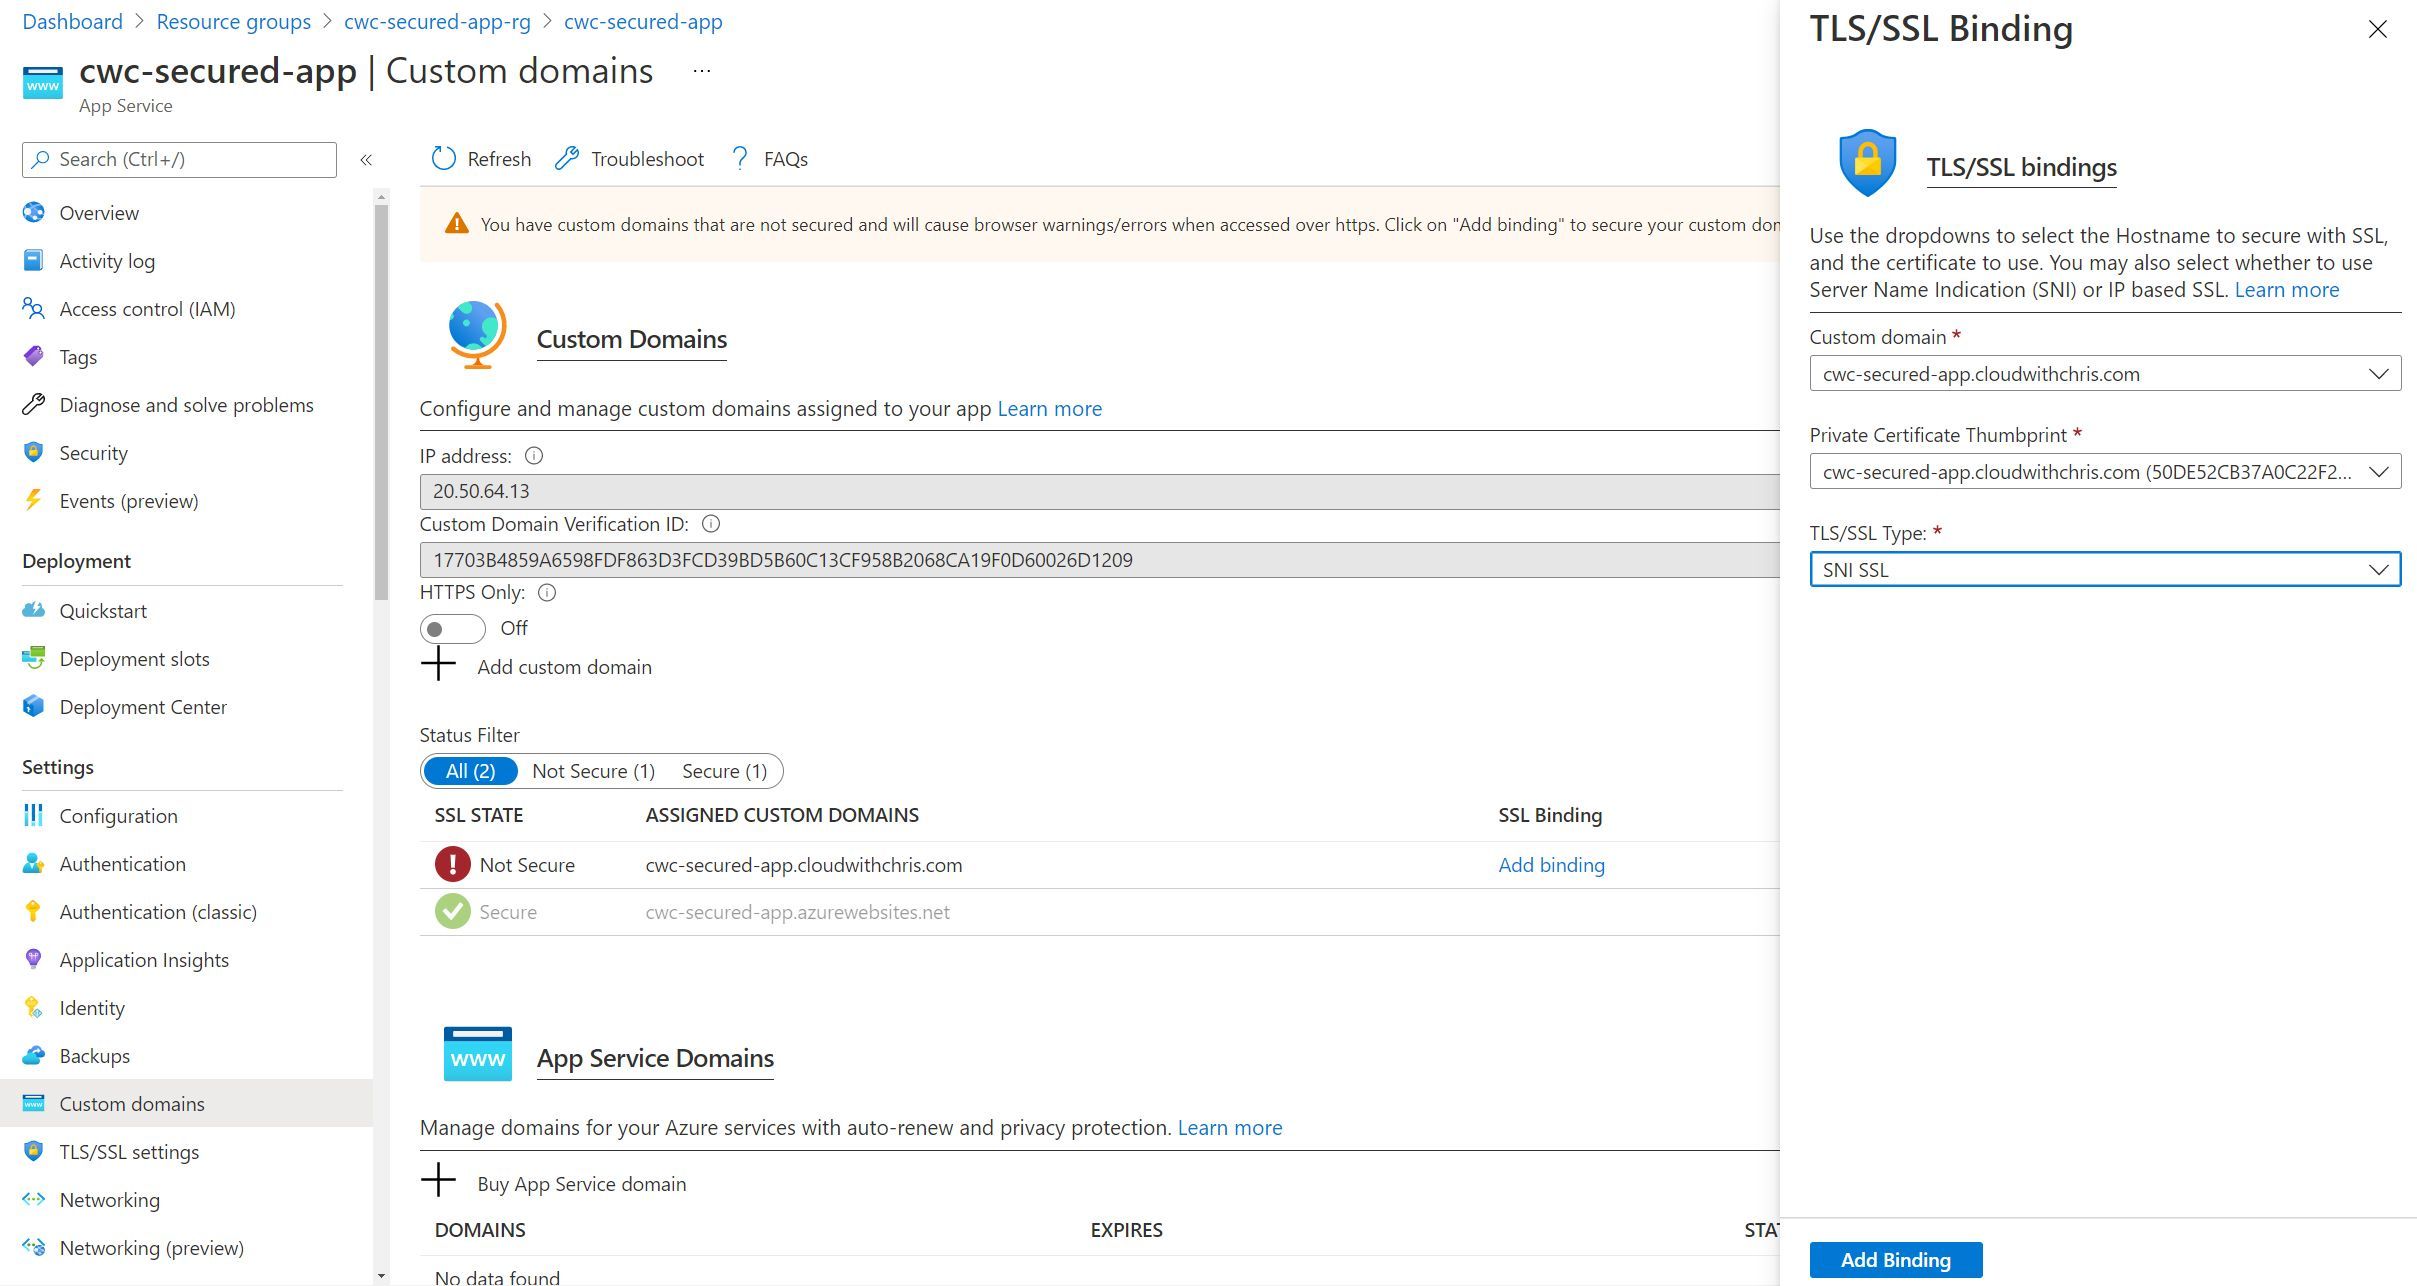The image size is (2417, 1286).
Task: Select Access control (IAM) in sidebar
Action: click(146, 308)
